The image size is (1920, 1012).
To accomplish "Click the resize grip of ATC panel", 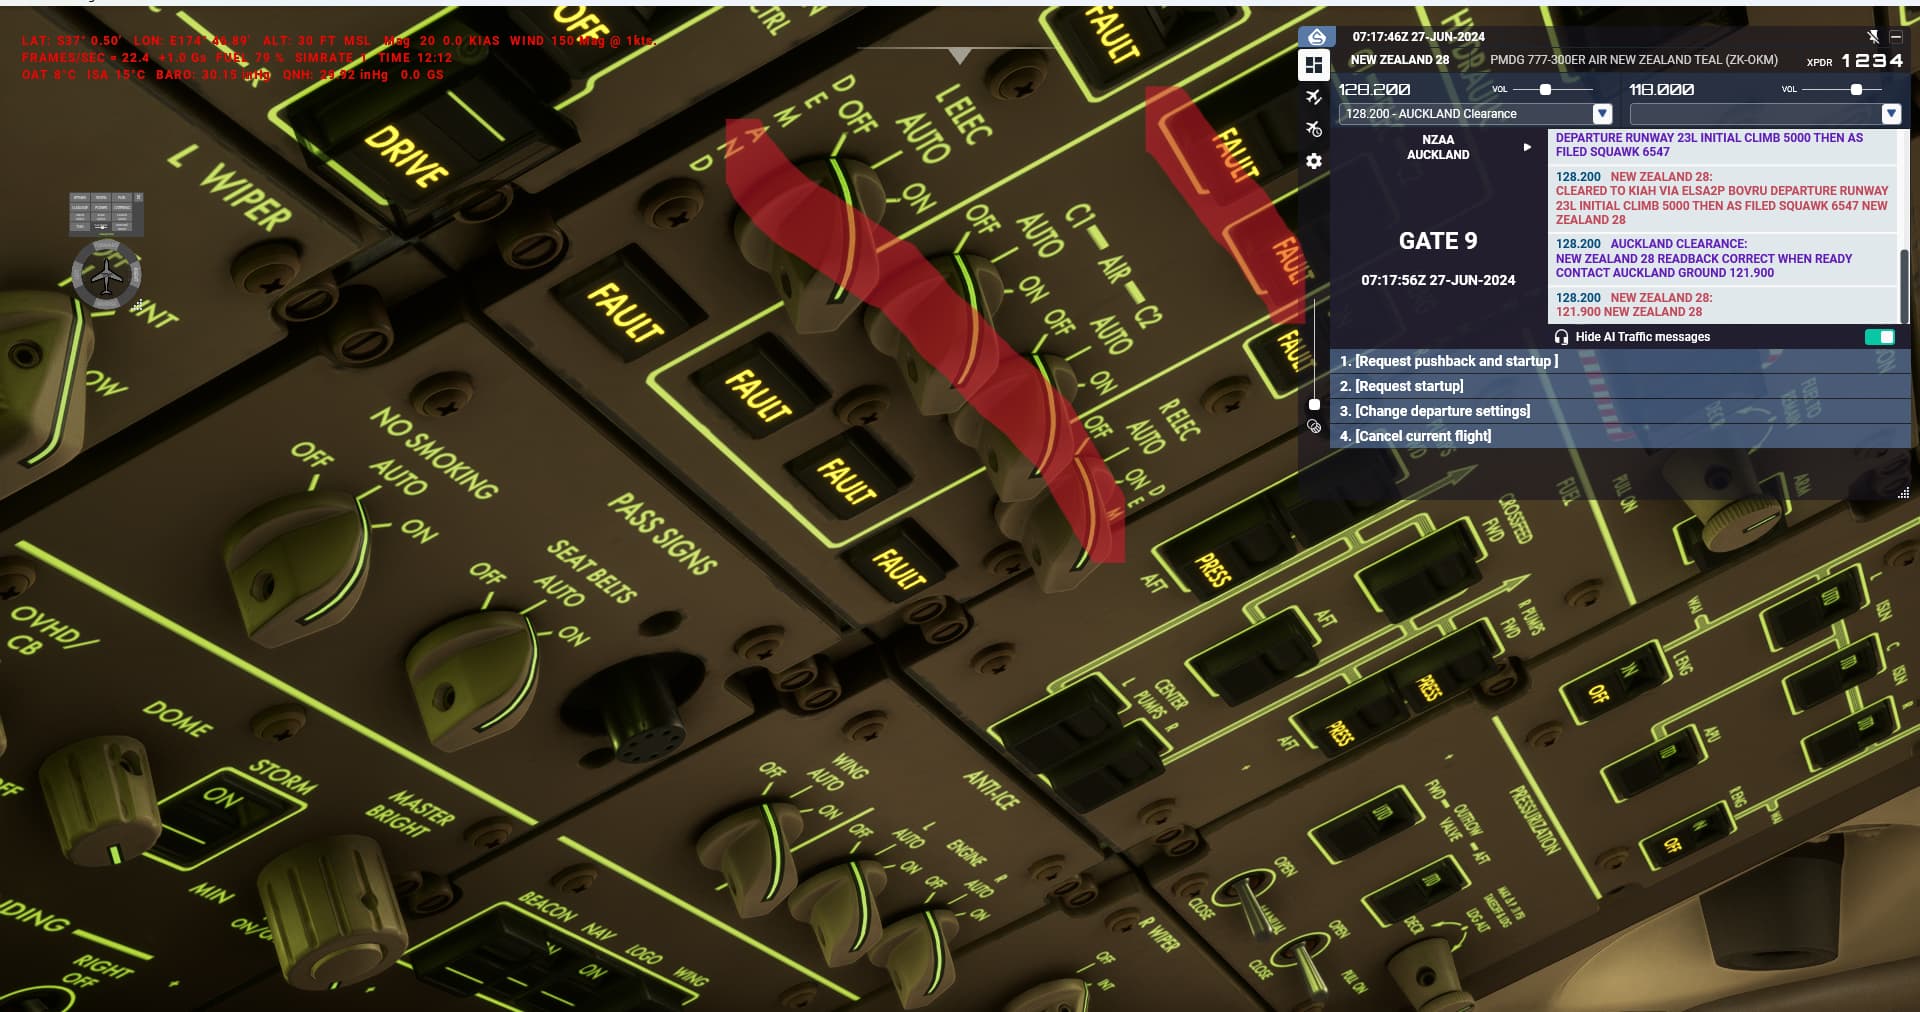I will tap(1903, 493).
